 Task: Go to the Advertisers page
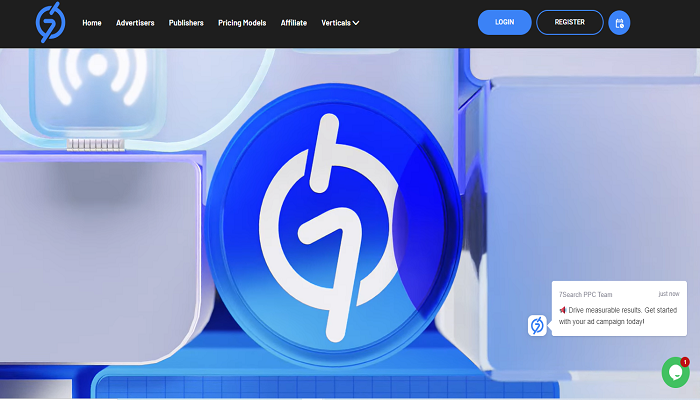(135, 23)
